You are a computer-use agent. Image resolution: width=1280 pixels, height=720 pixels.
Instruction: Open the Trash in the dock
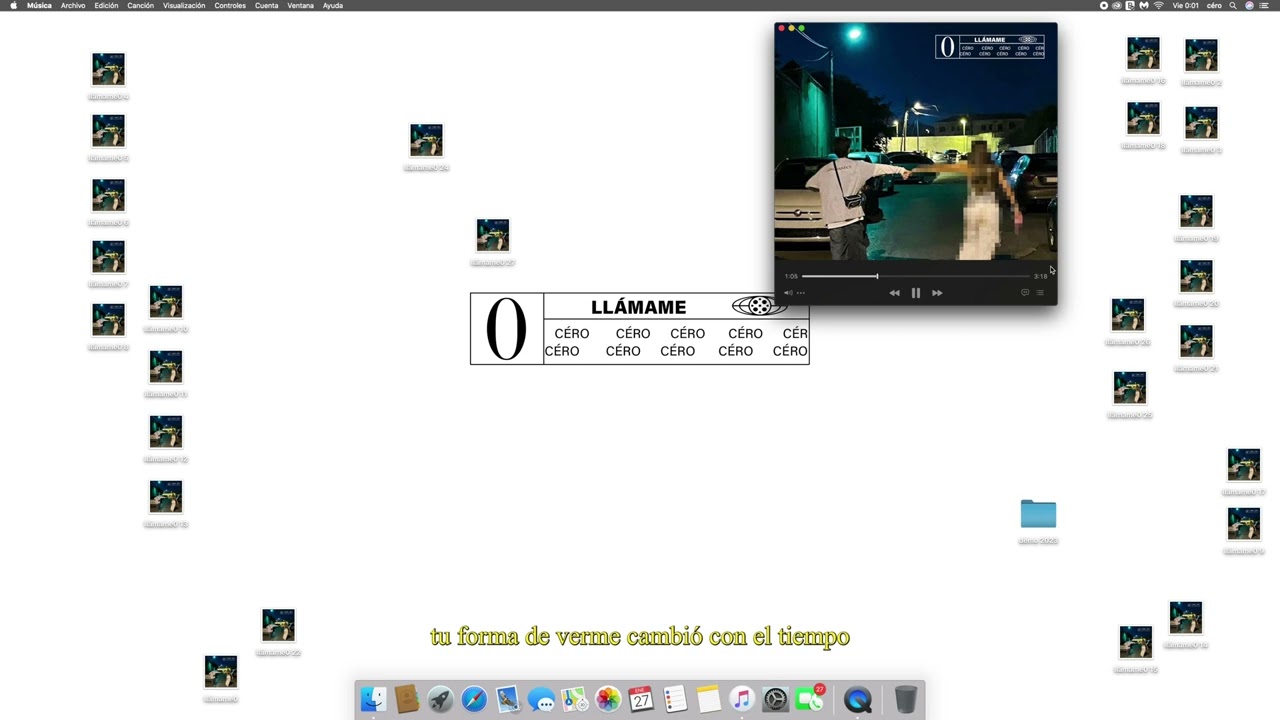point(905,699)
